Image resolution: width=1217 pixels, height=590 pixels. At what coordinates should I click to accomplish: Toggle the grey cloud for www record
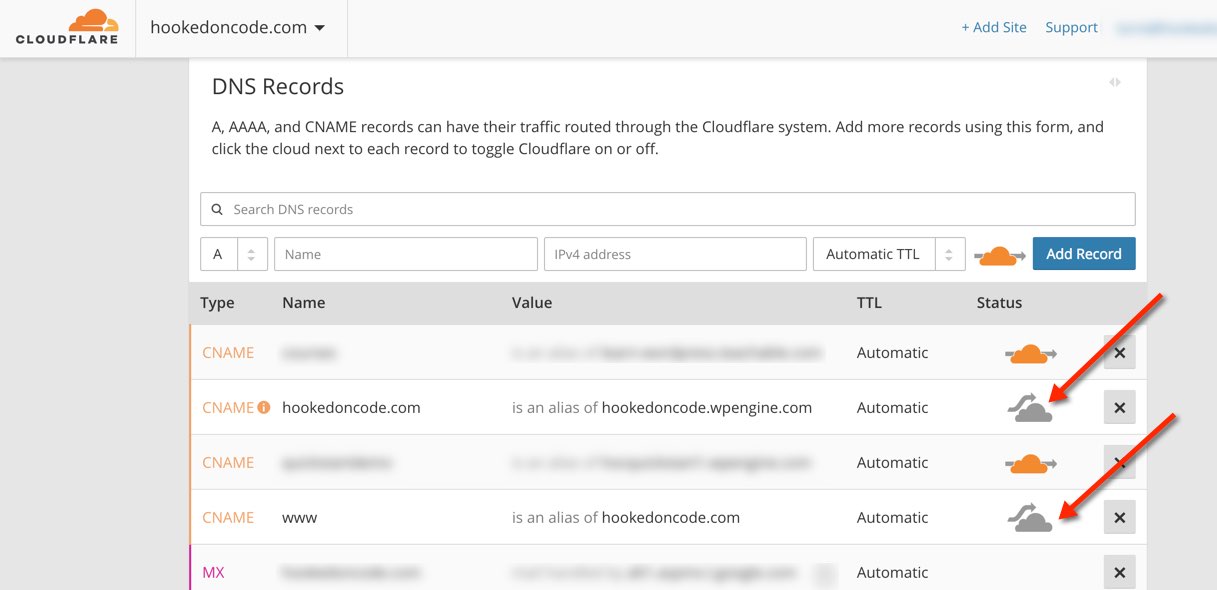1030,518
